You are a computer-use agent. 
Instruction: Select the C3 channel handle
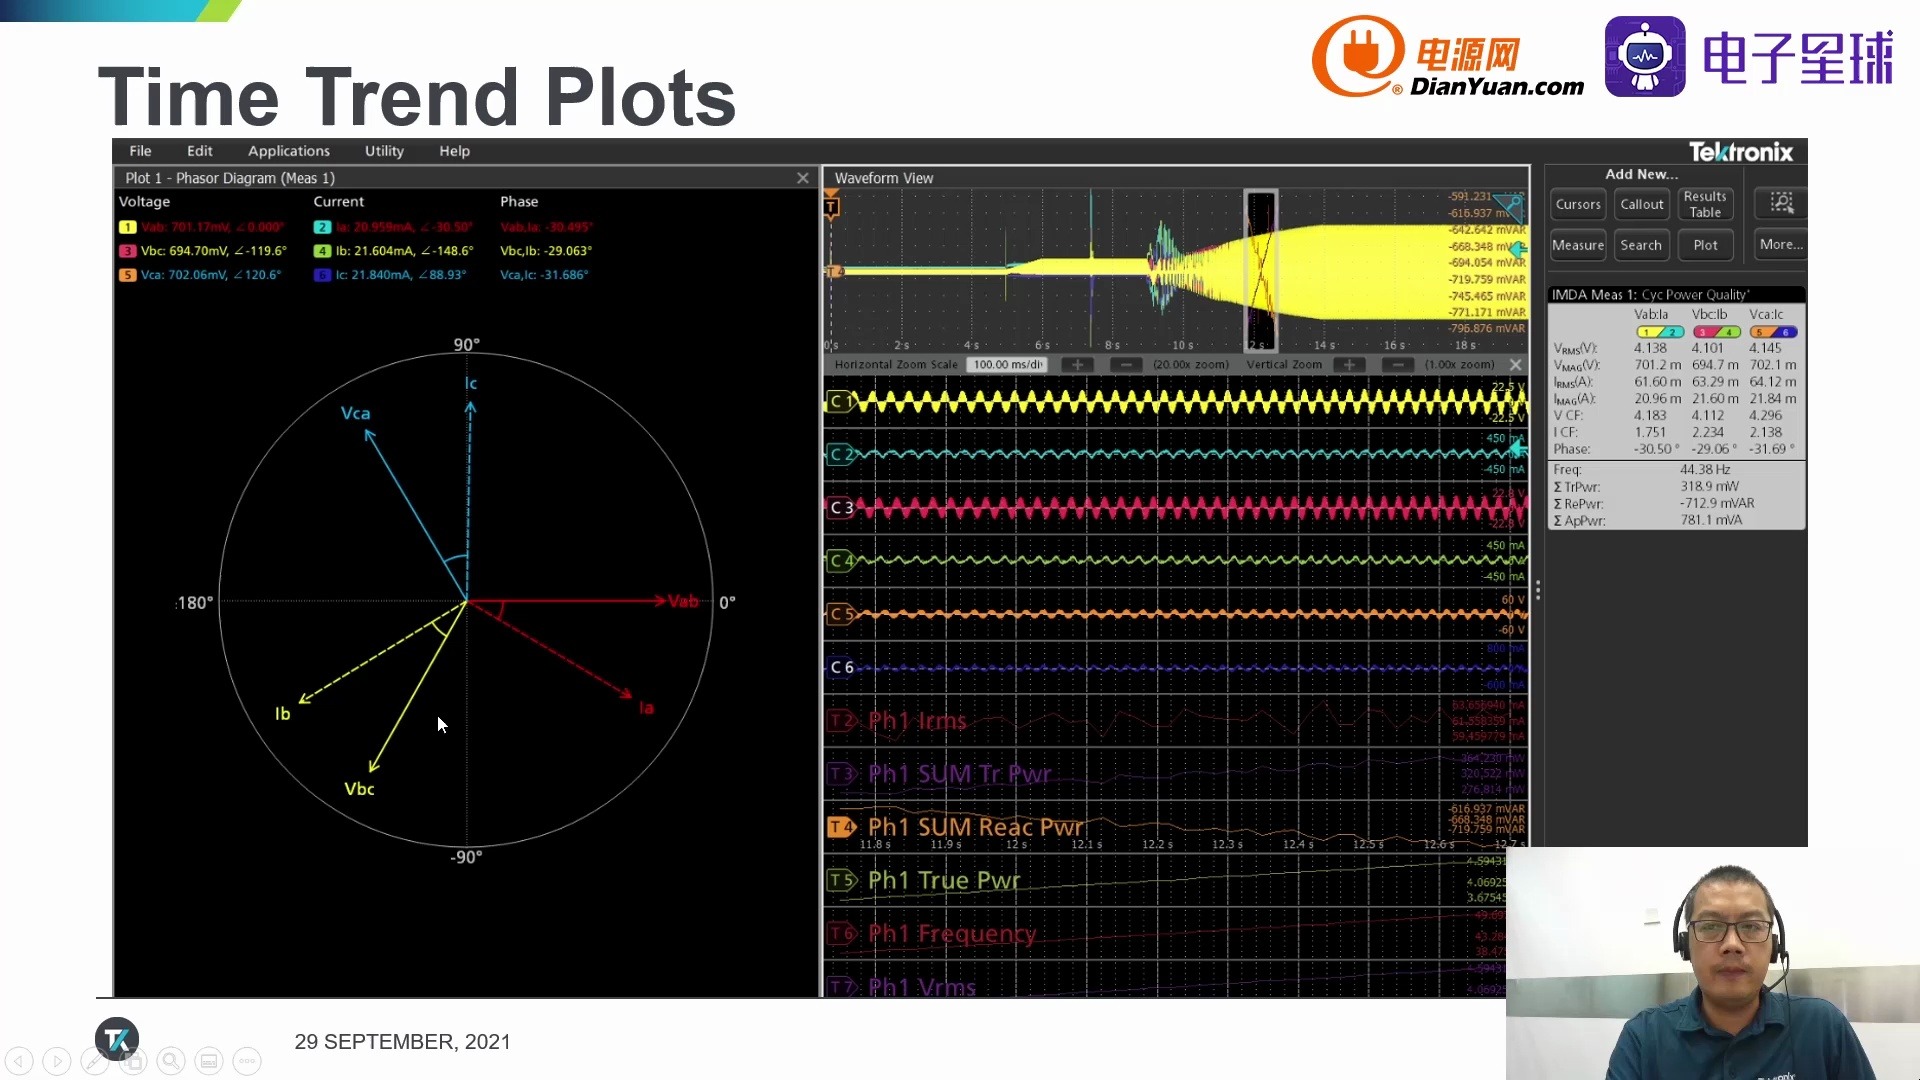(841, 508)
